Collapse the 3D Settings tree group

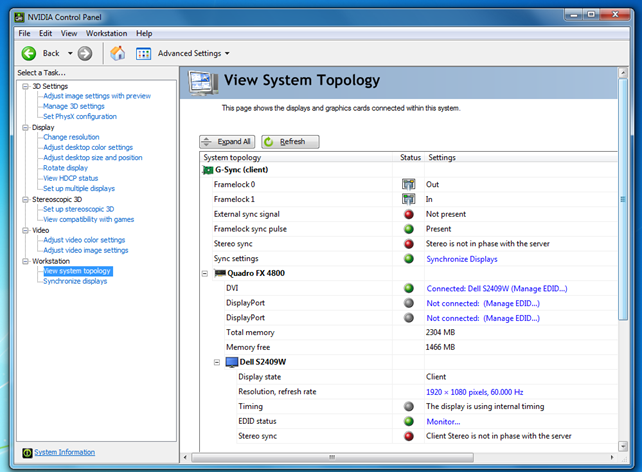(x=24, y=86)
